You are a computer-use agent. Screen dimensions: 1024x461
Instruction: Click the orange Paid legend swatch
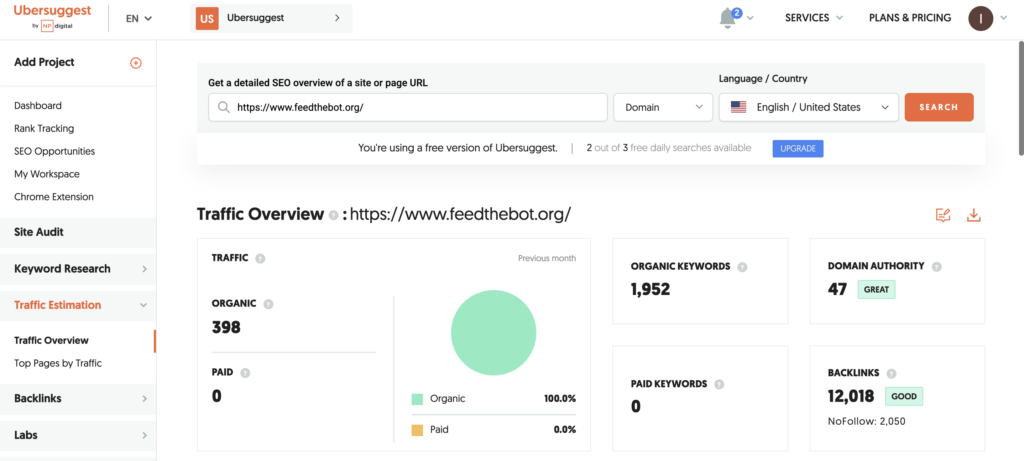(417, 430)
